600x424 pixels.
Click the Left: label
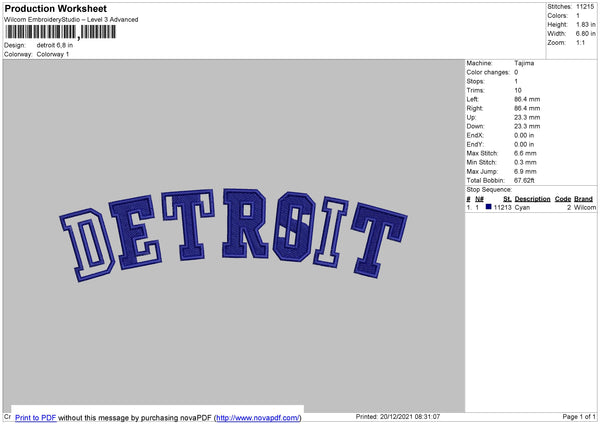(x=472, y=99)
